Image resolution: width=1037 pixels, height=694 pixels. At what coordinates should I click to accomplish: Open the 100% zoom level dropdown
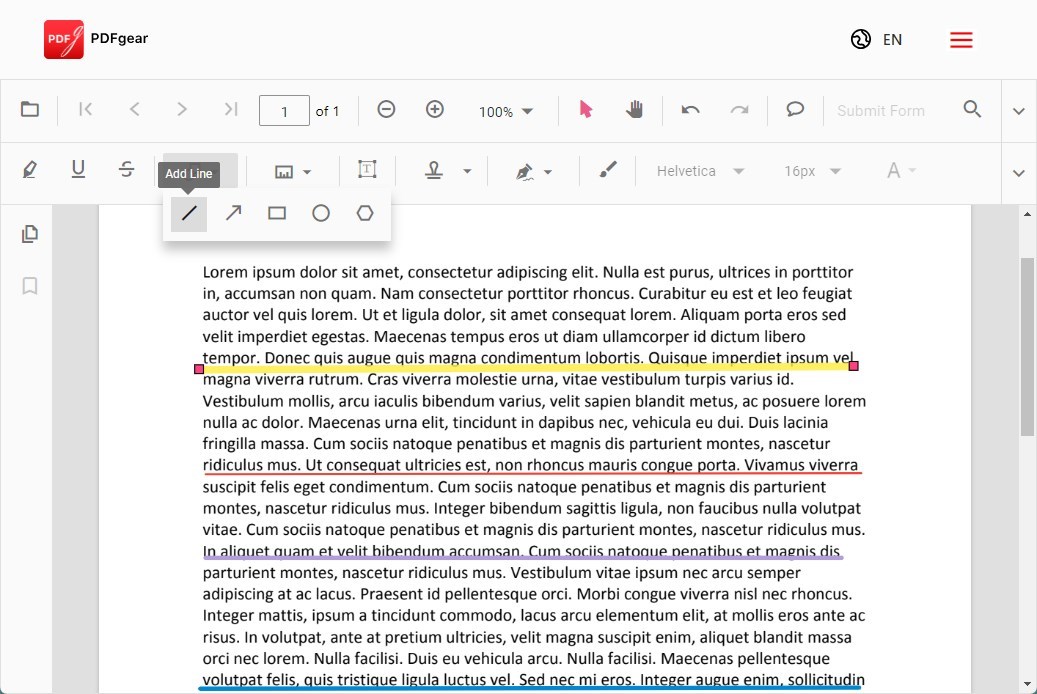pos(506,111)
